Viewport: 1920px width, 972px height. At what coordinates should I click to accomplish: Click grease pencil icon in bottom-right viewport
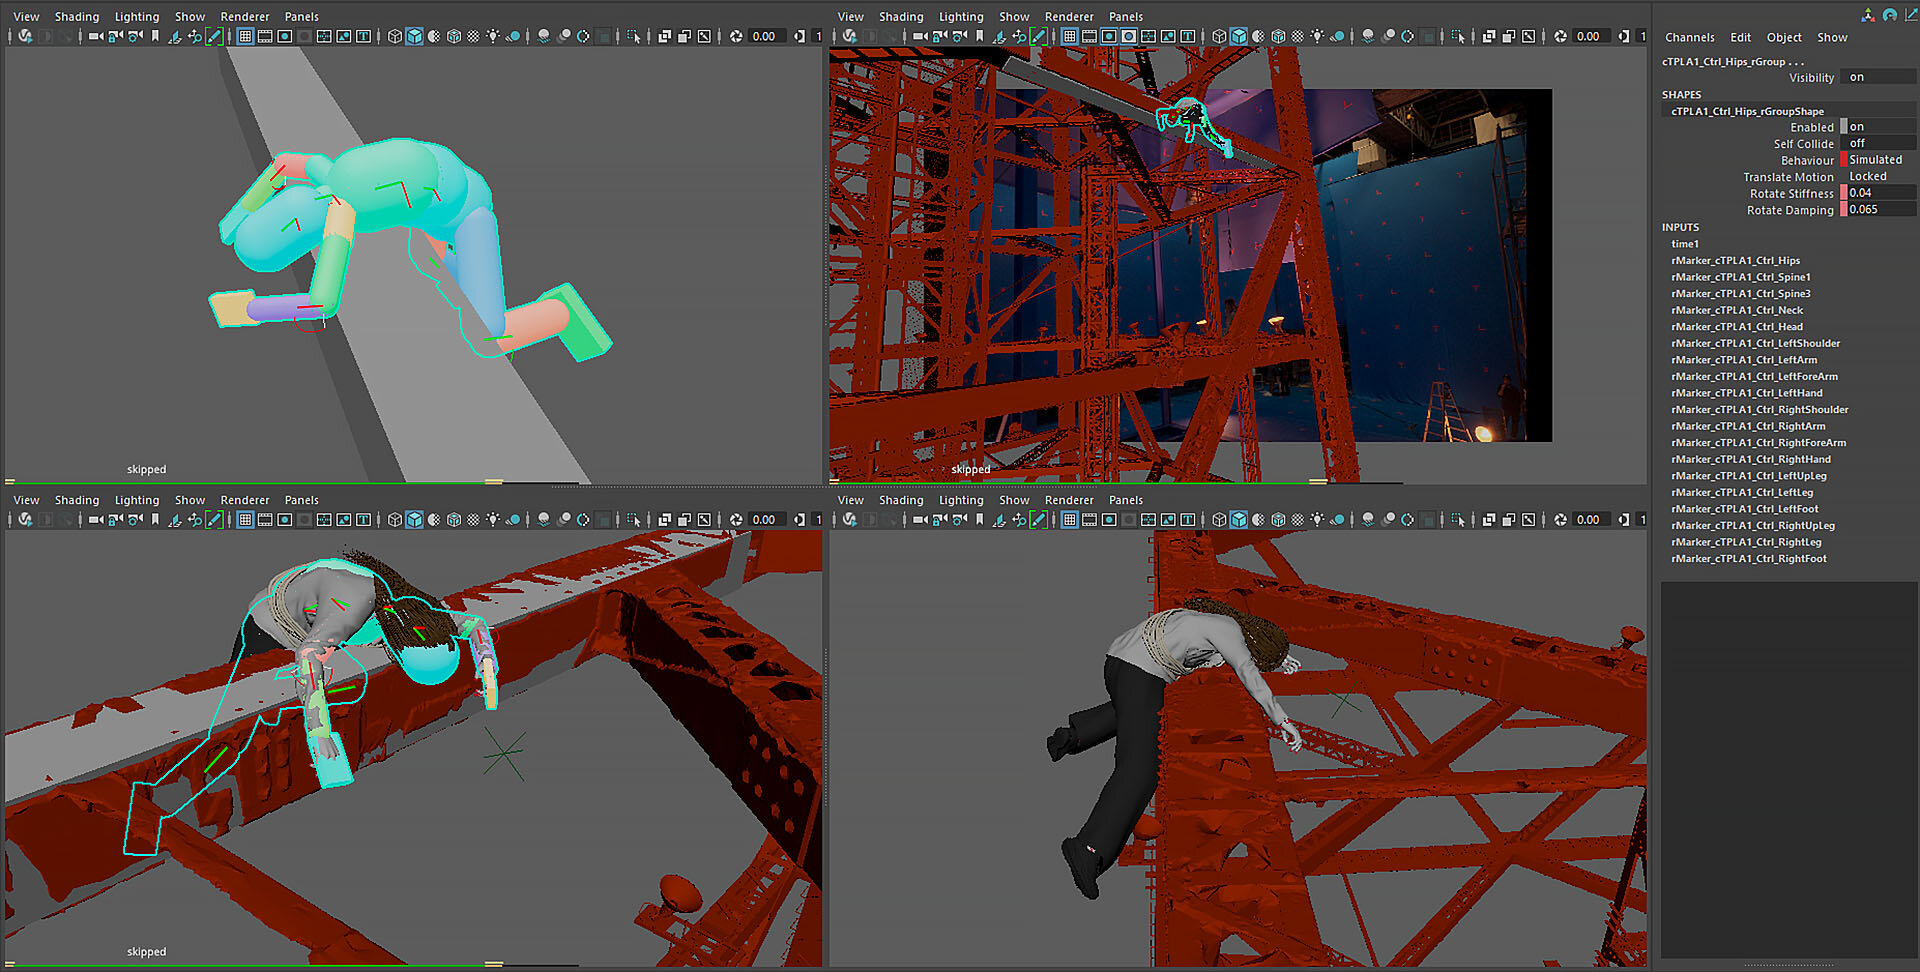(x=1039, y=519)
